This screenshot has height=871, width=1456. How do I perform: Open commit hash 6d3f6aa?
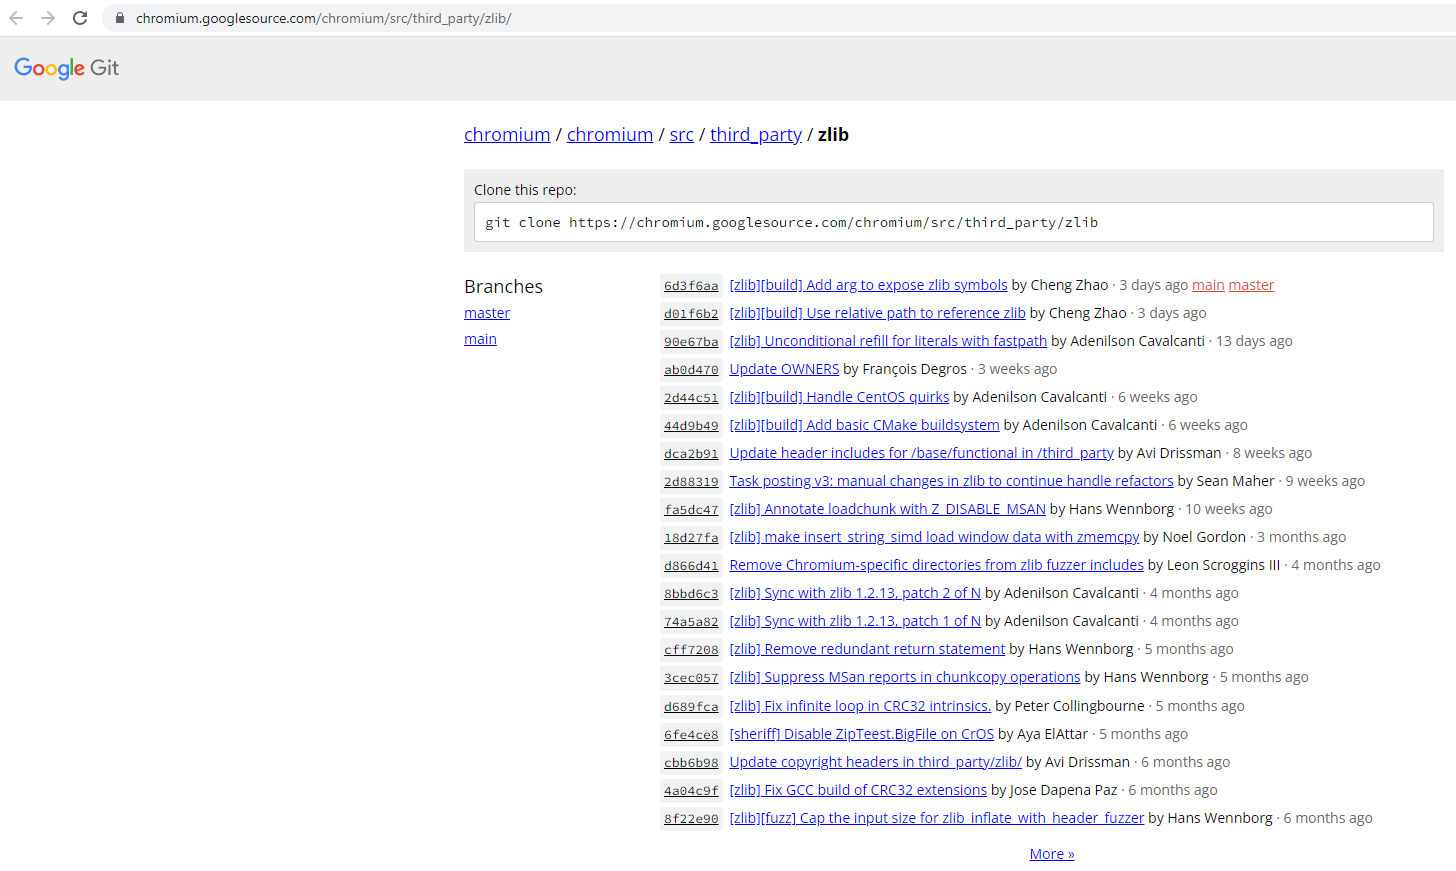691,285
